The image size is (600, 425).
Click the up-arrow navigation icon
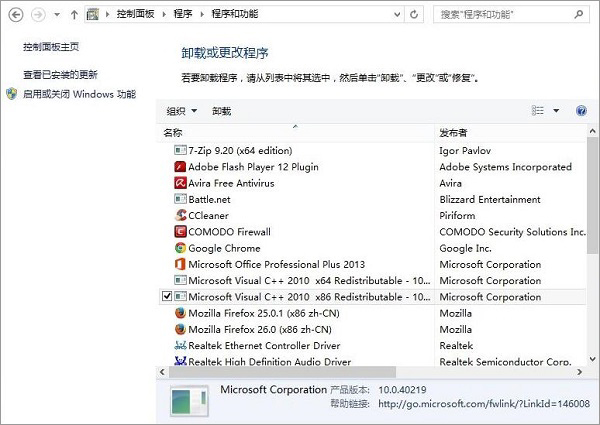[x=75, y=16]
